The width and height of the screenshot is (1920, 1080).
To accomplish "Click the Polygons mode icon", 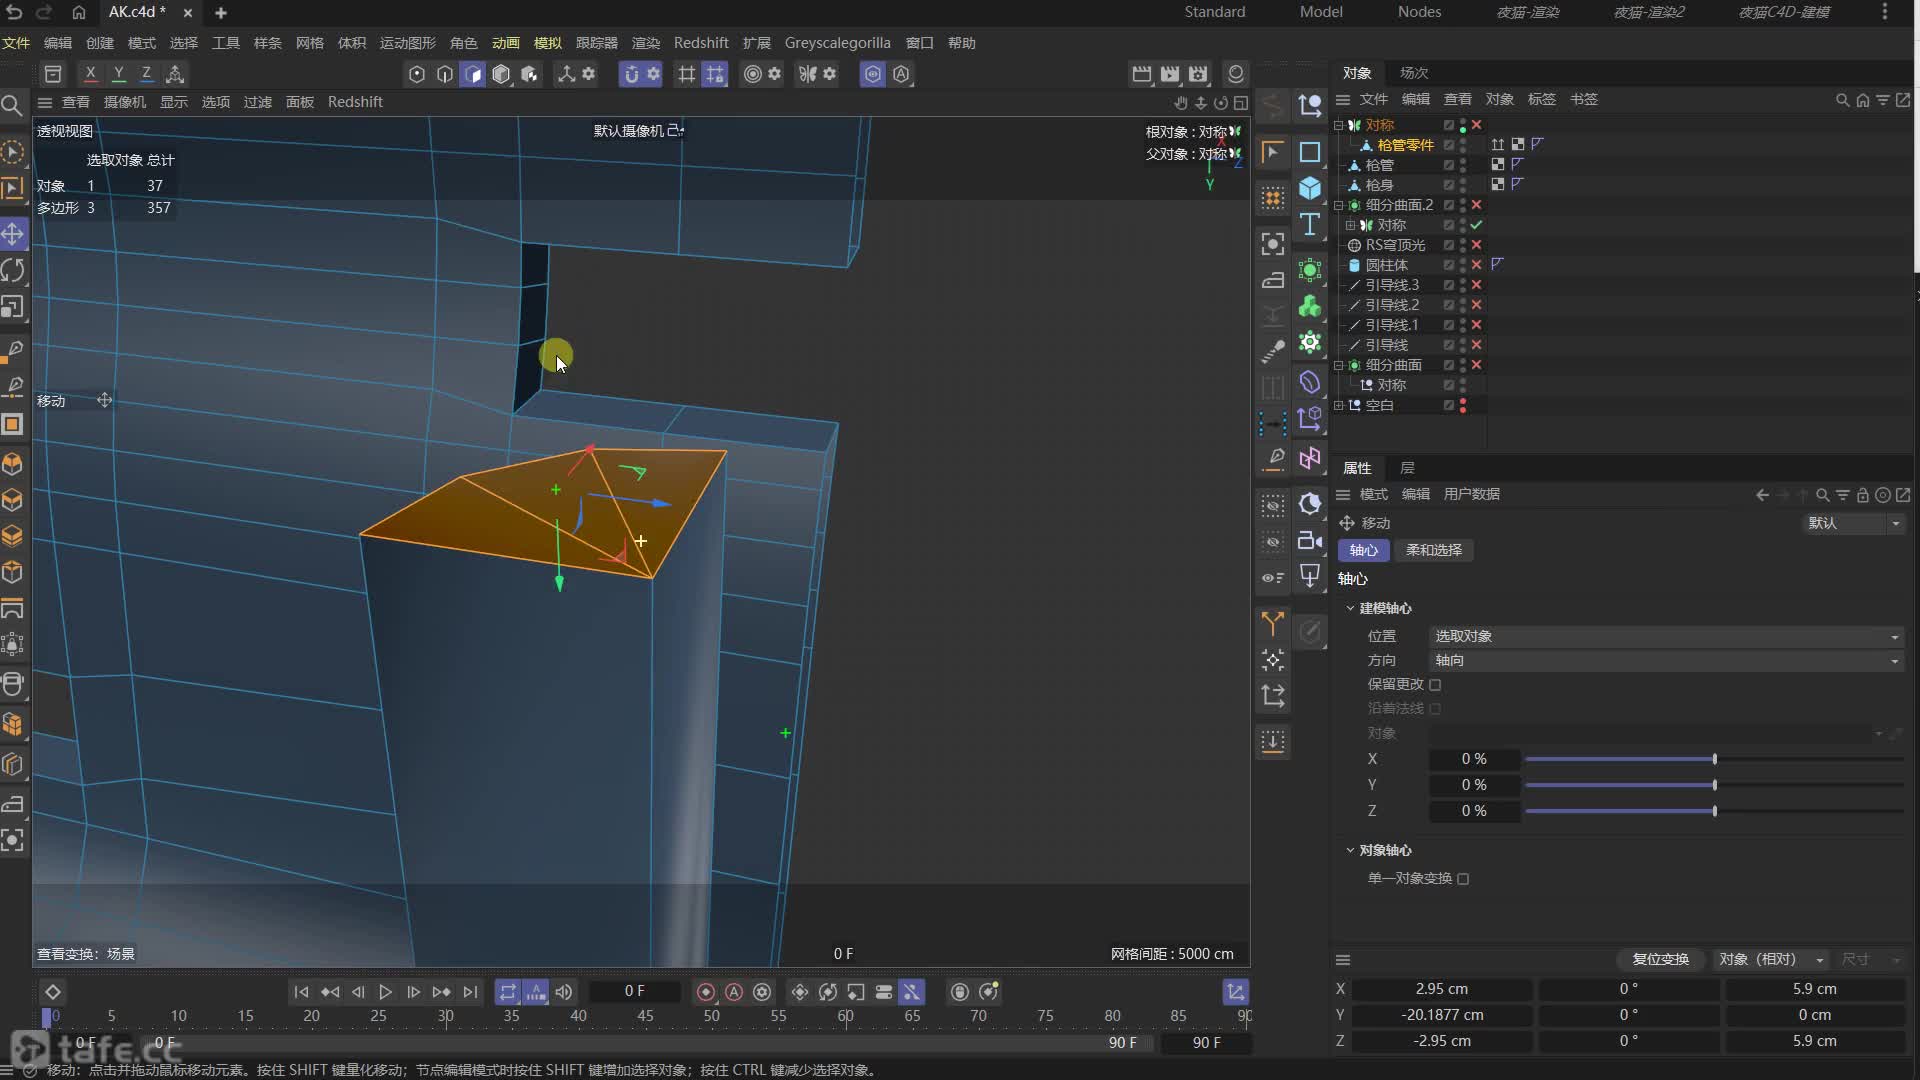I will tap(473, 74).
